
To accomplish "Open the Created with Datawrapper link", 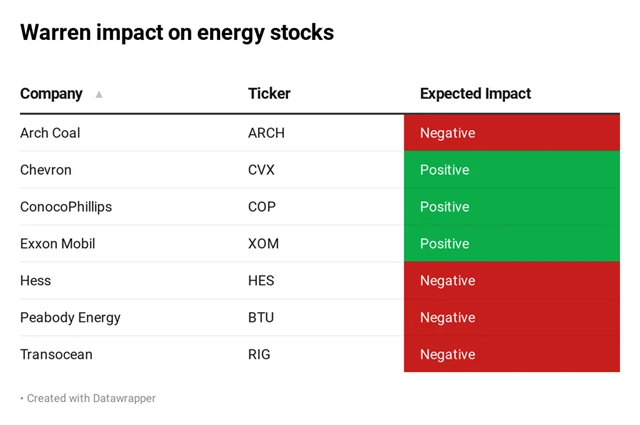I will coord(91,398).
